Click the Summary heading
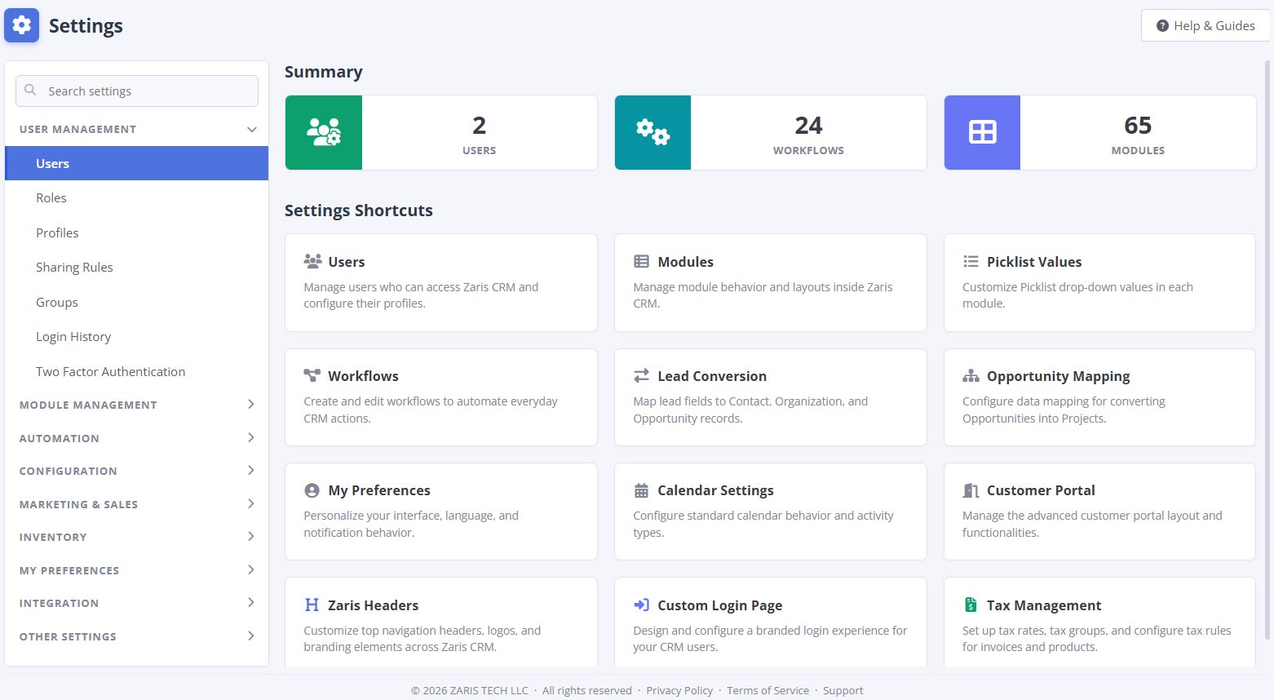Image resolution: width=1274 pixels, height=700 pixels. coord(323,72)
